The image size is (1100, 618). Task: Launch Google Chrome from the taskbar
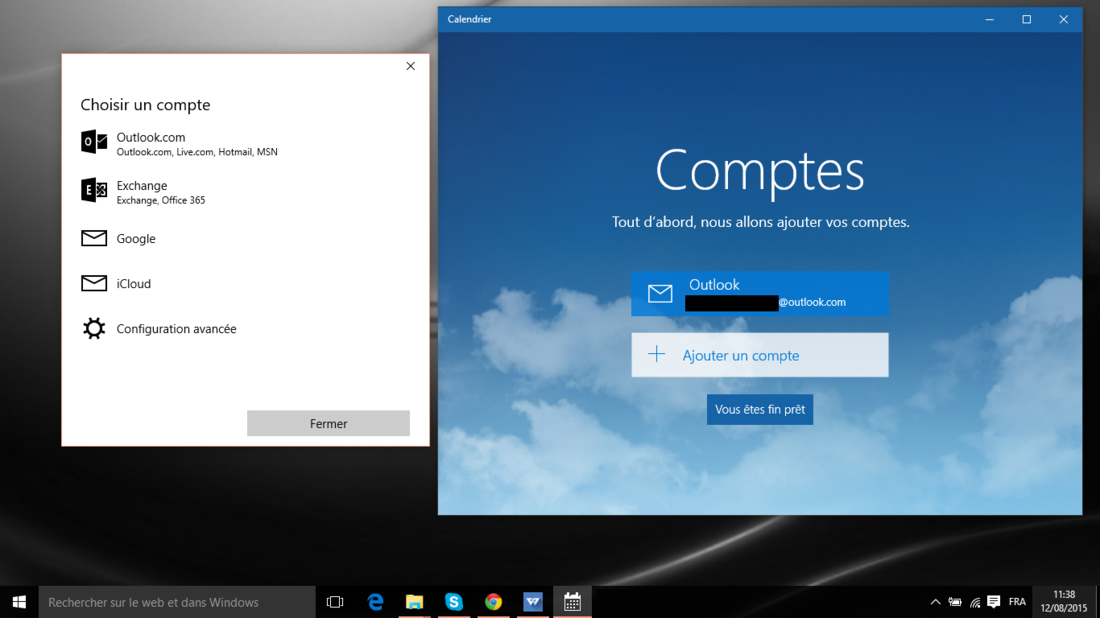coord(493,602)
